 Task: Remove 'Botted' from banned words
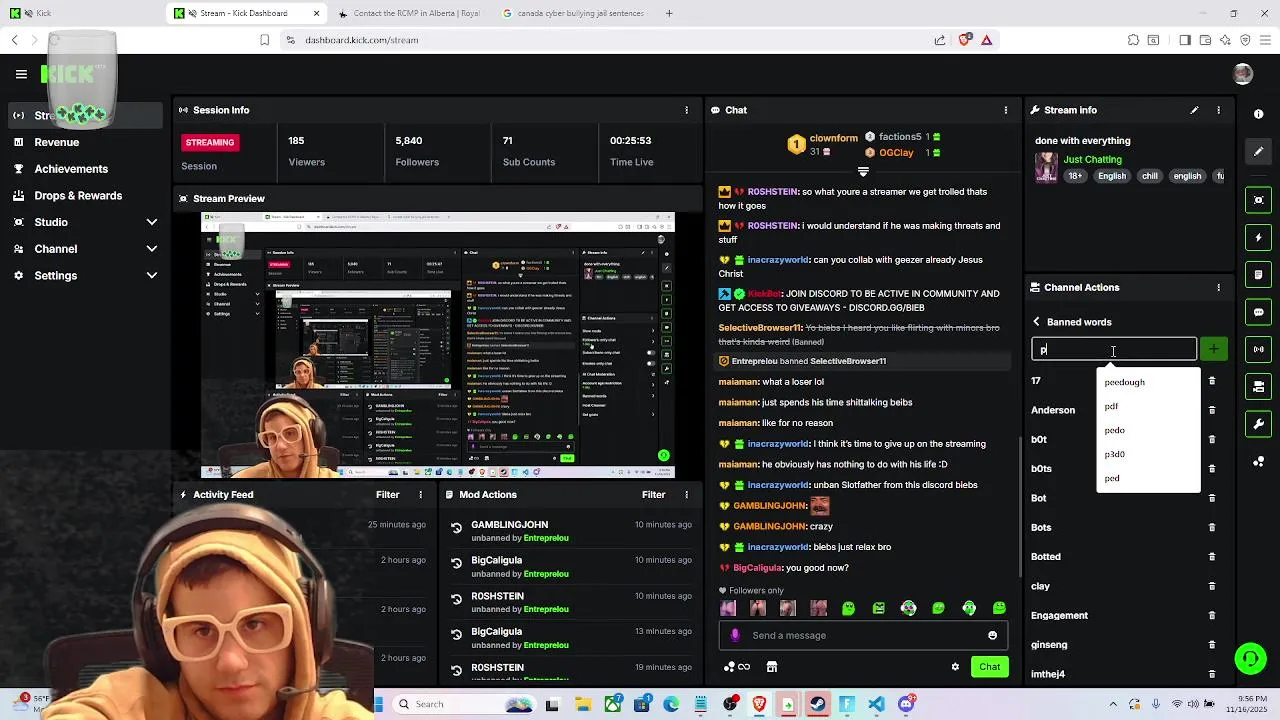point(1212,556)
